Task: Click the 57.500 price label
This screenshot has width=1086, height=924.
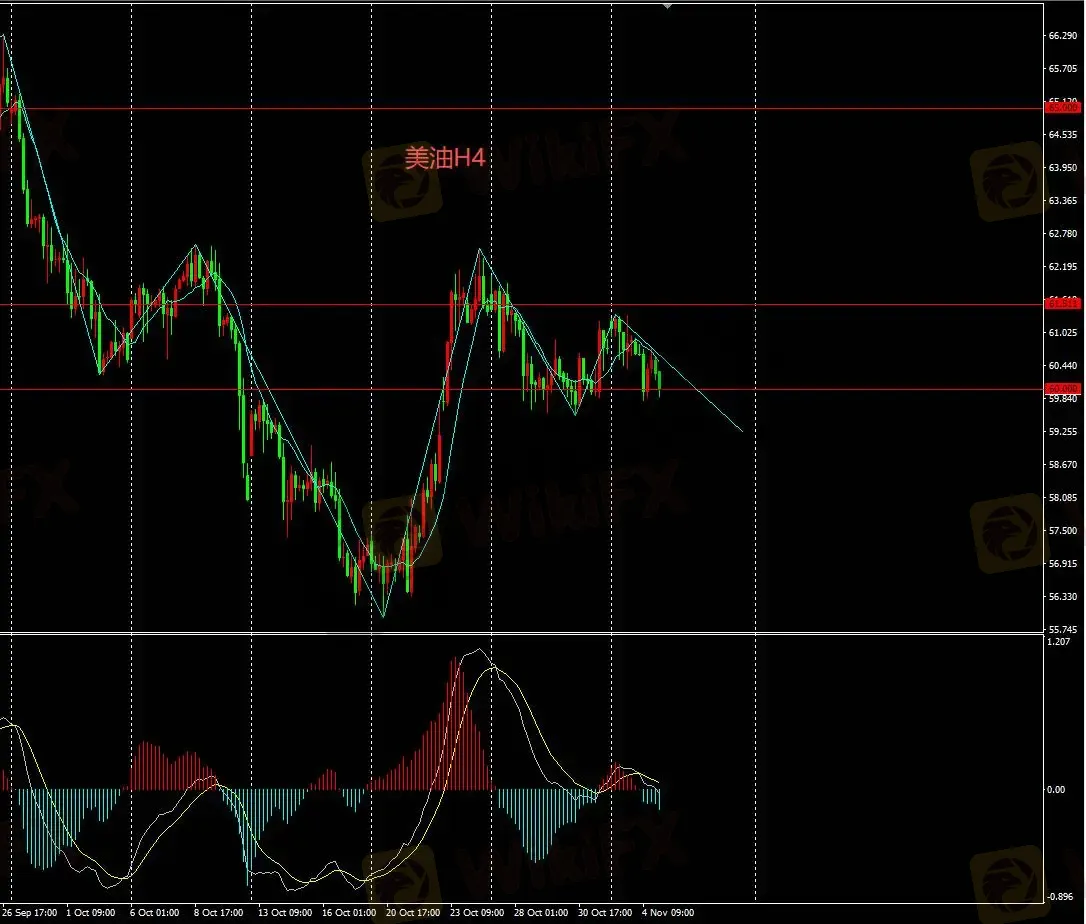Action: pos(1063,530)
